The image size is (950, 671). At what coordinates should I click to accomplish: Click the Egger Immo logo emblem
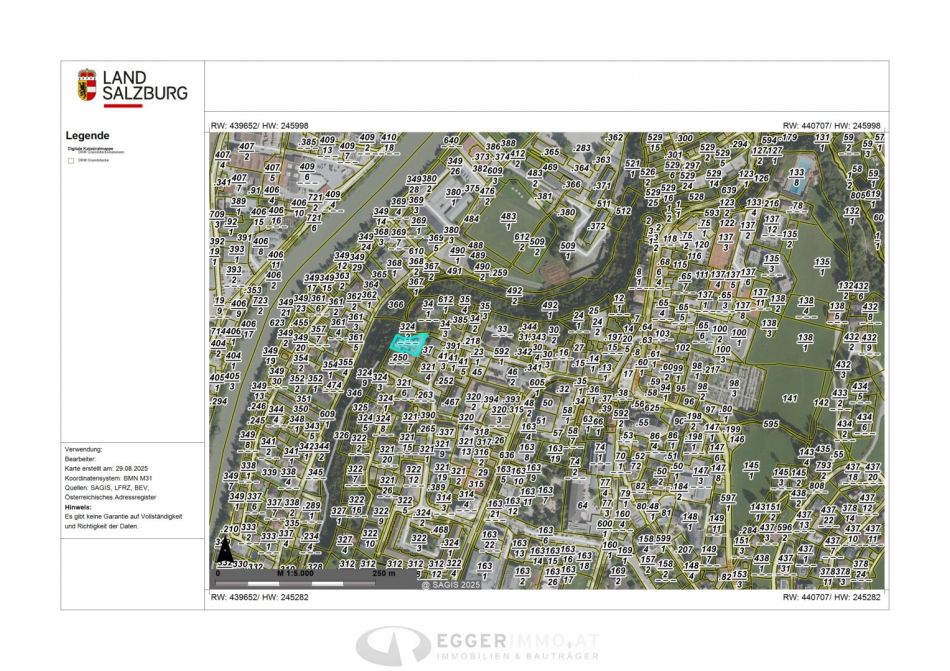click(393, 644)
